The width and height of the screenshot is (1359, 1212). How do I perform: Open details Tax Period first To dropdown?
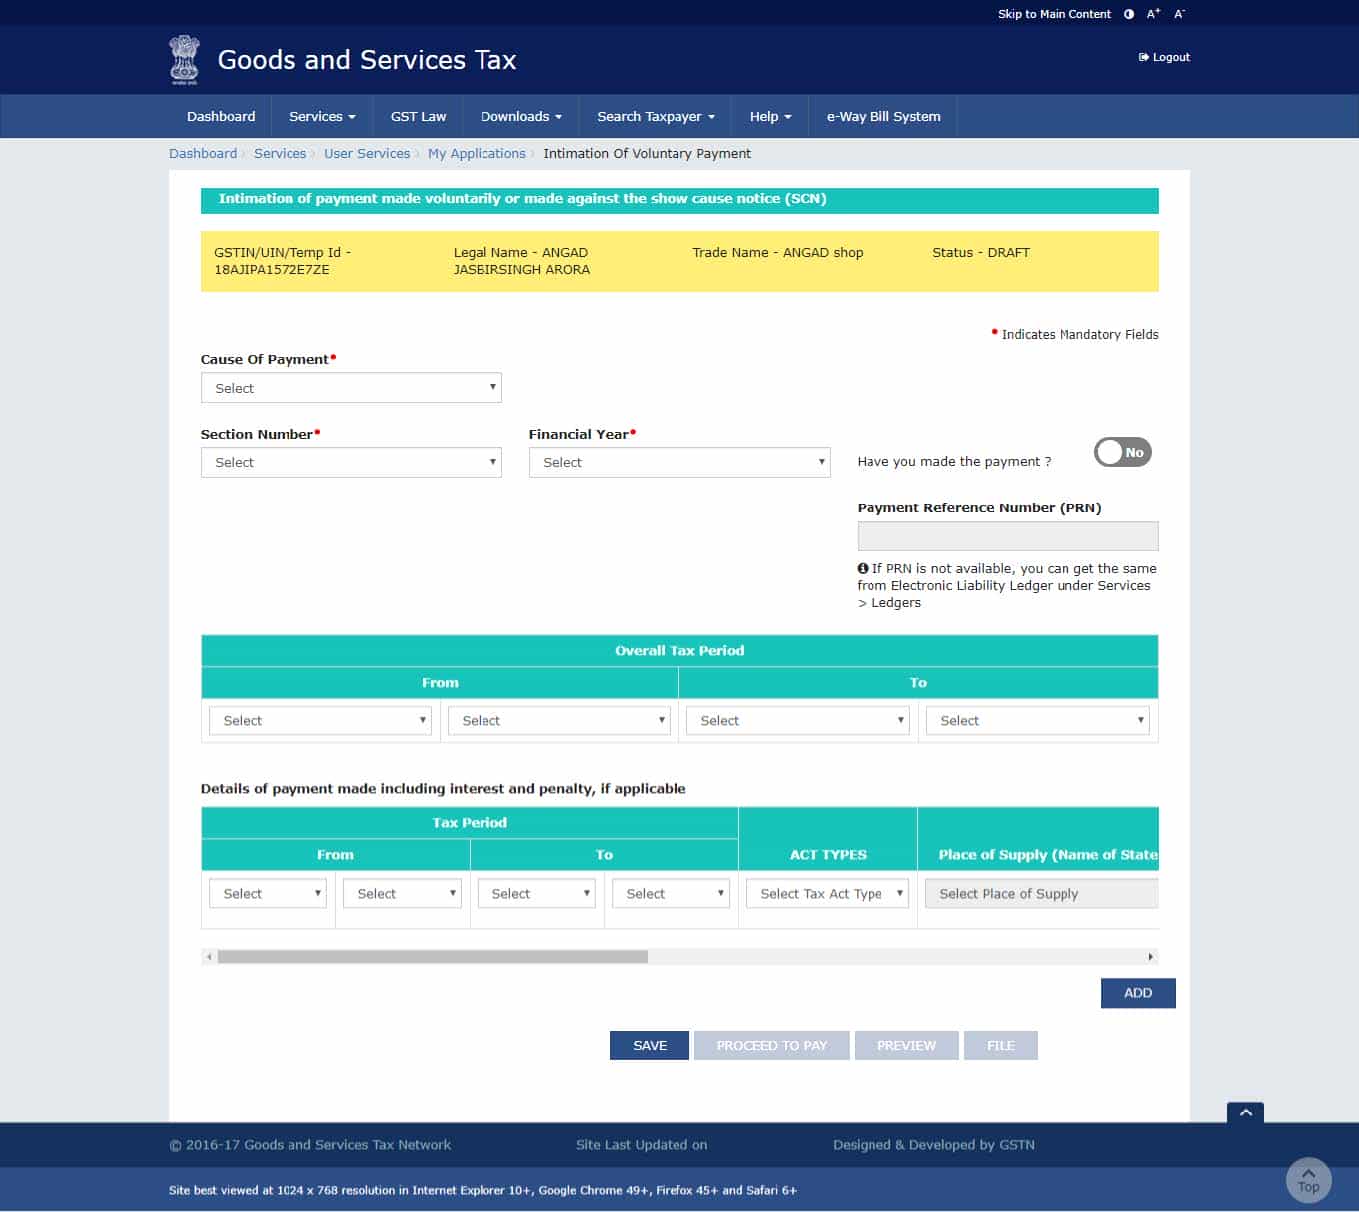(x=537, y=893)
